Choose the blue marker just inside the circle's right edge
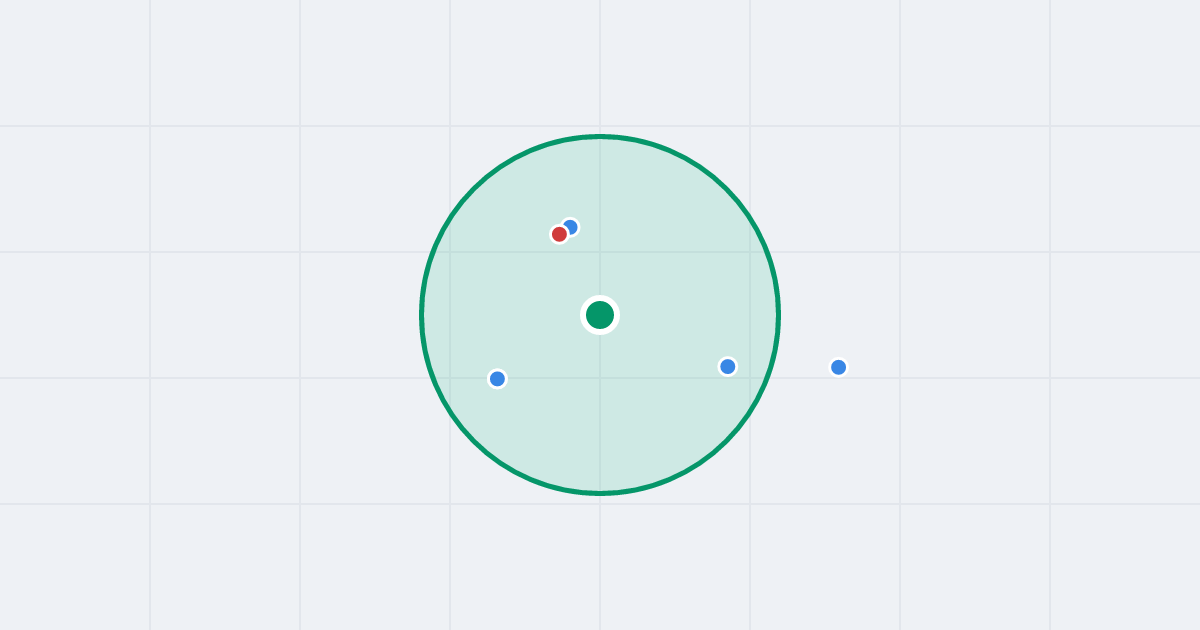The height and width of the screenshot is (630, 1200). point(728,367)
